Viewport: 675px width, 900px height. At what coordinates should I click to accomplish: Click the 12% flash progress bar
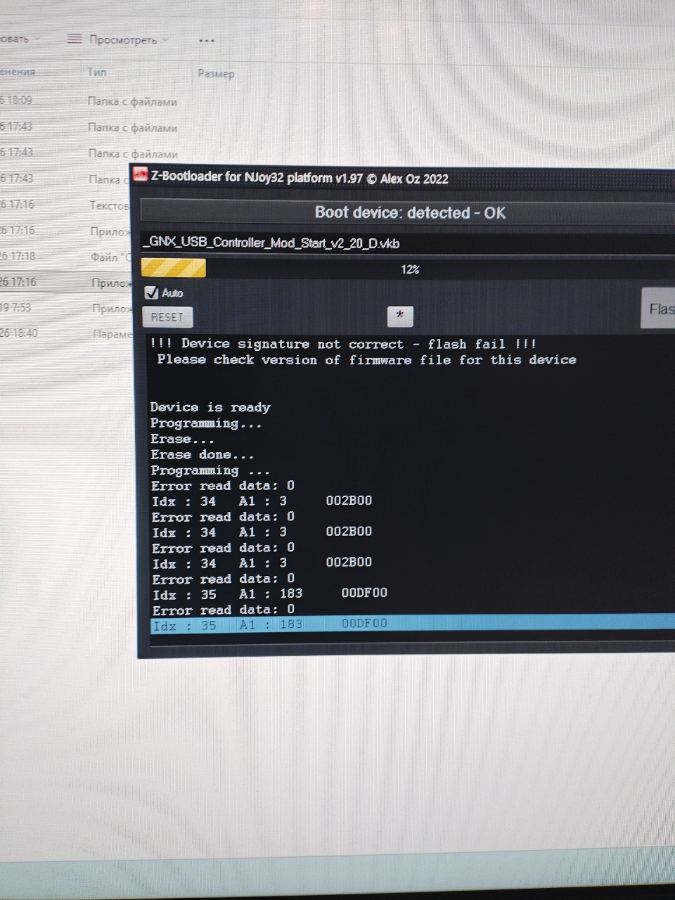[x=408, y=269]
